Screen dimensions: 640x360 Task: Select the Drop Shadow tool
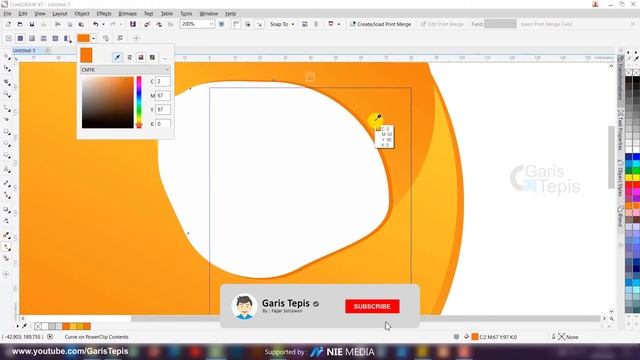click(x=7, y=209)
